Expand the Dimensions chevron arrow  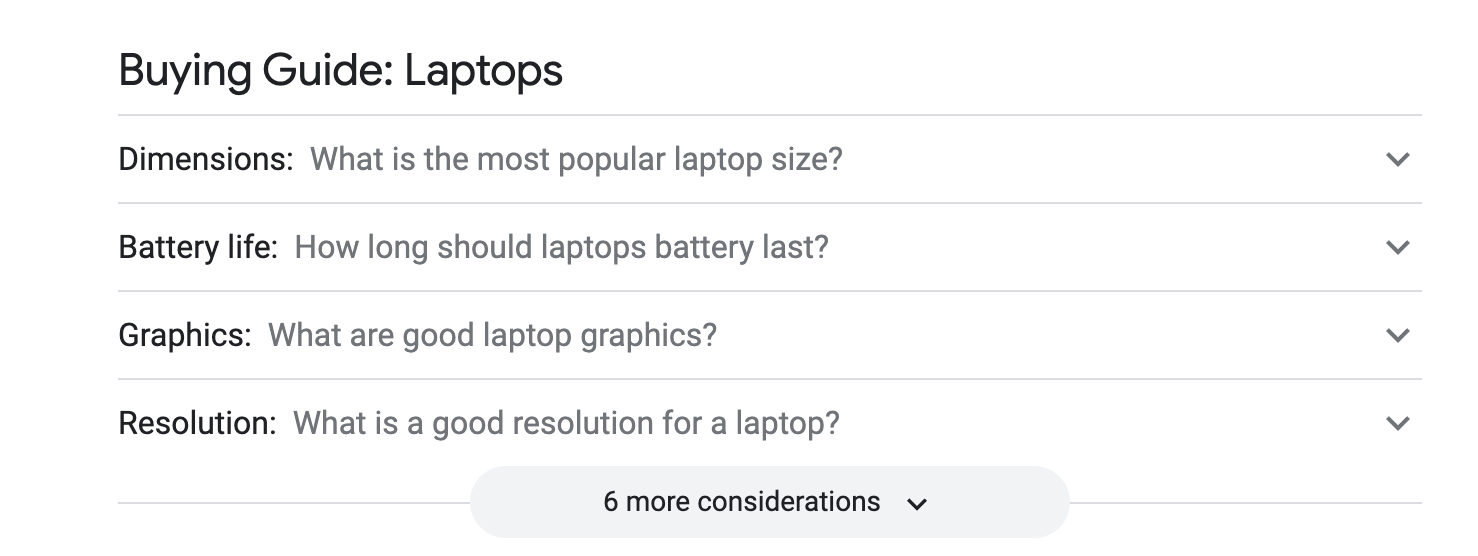pyautogui.click(x=1398, y=159)
